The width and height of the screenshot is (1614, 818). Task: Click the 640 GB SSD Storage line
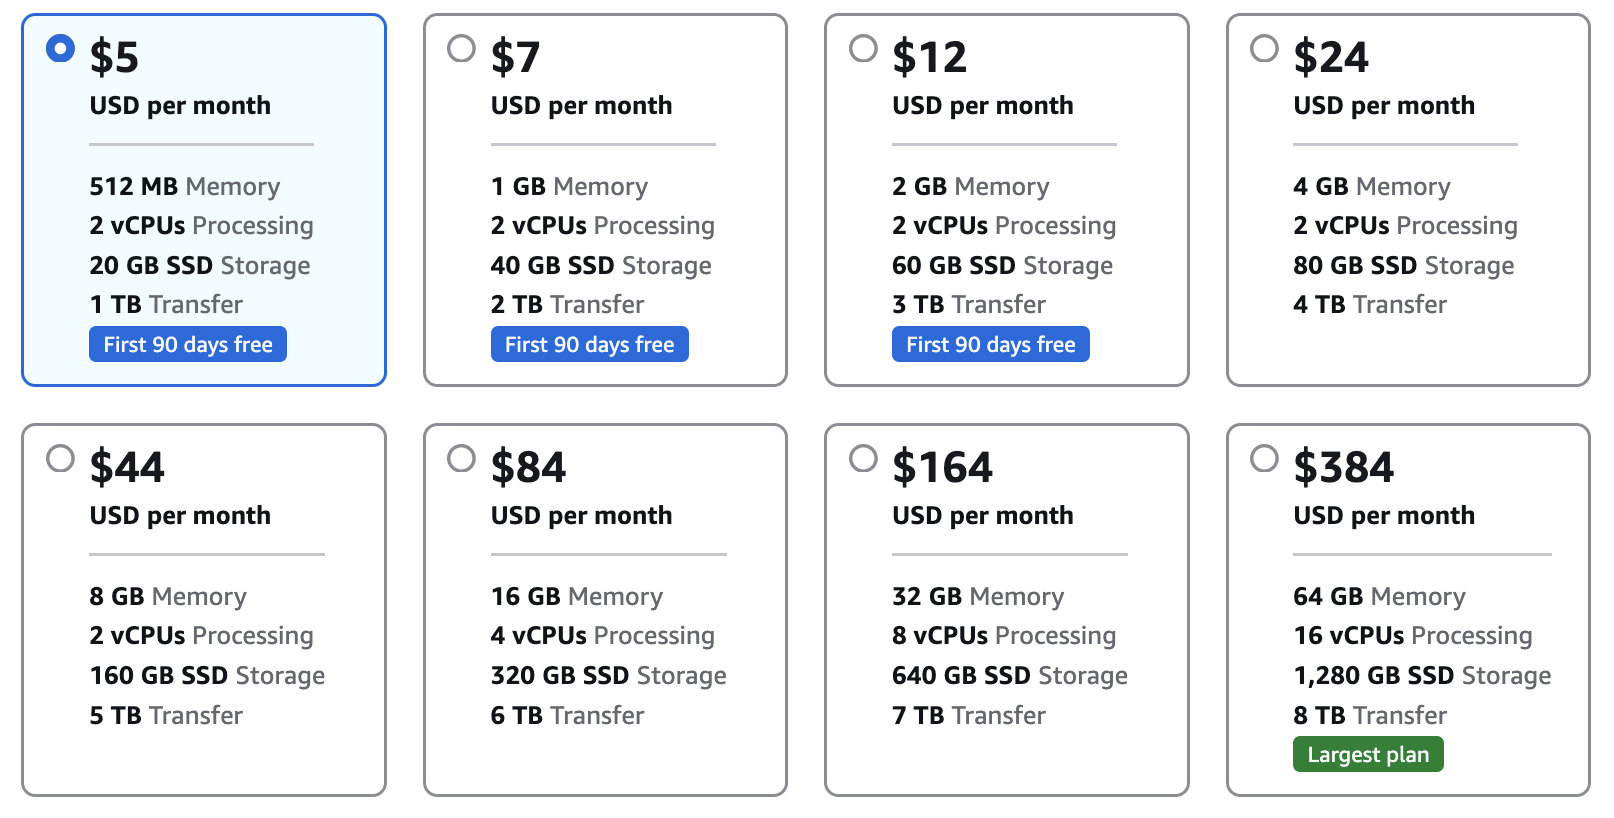[x=1009, y=676]
